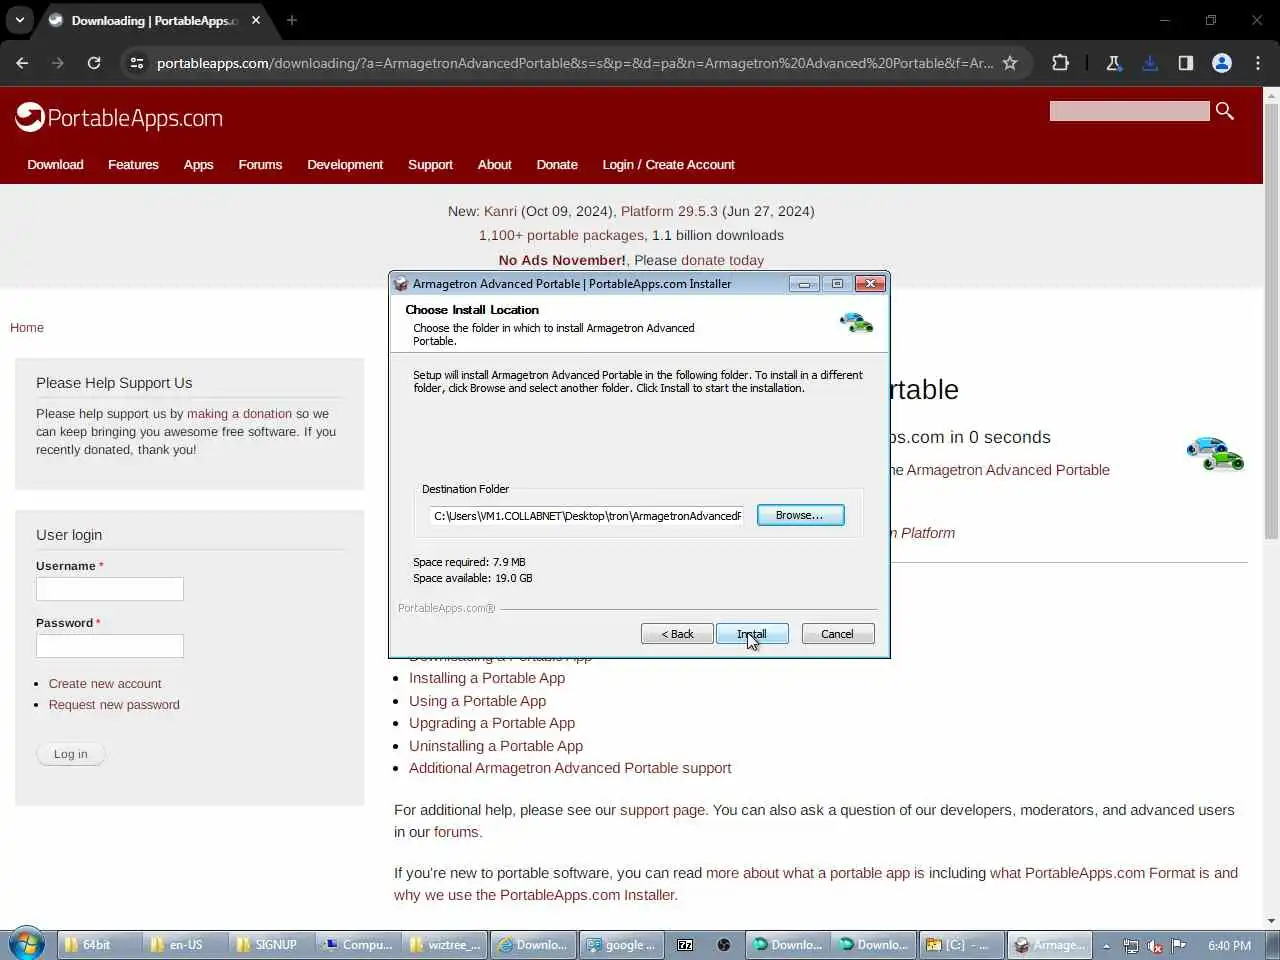
Task: Click the donate today link
Action: pos(722,260)
